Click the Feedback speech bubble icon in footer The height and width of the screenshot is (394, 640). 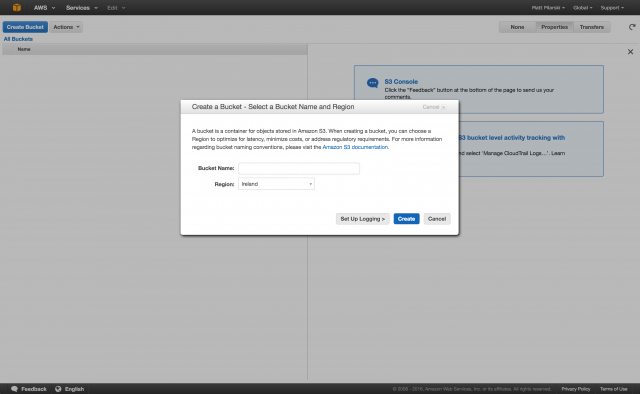click(x=14, y=389)
